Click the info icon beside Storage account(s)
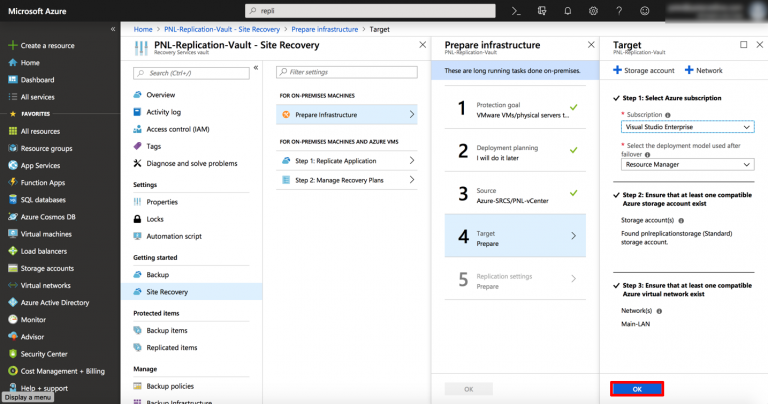 [681, 221]
